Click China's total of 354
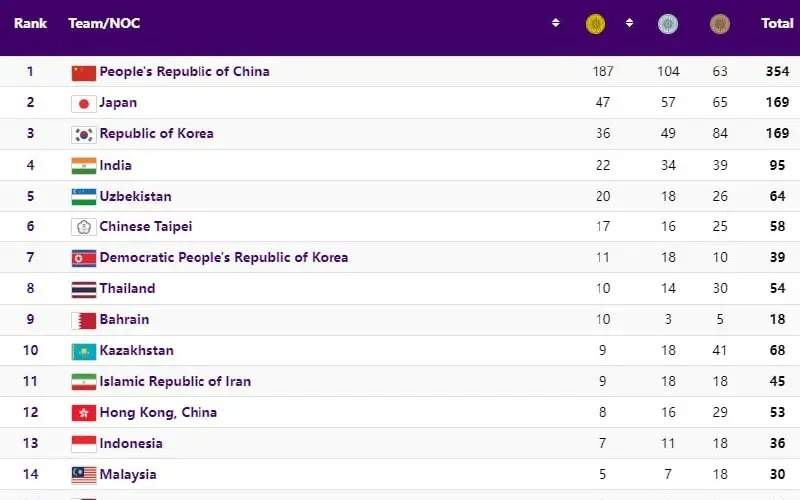Image resolution: width=800 pixels, height=500 pixels. pos(777,71)
